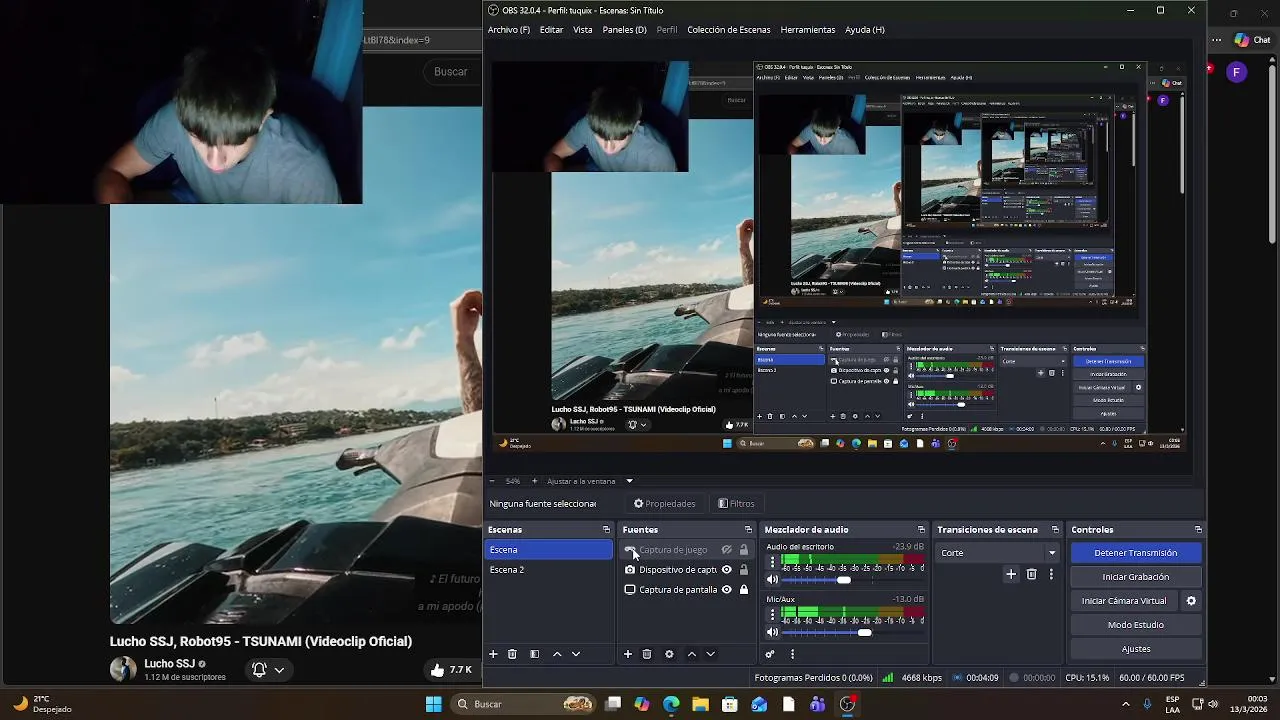Move source down in Fuentes panel
Screen dimensions: 1280x720
pyautogui.click(x=710, y=654)
